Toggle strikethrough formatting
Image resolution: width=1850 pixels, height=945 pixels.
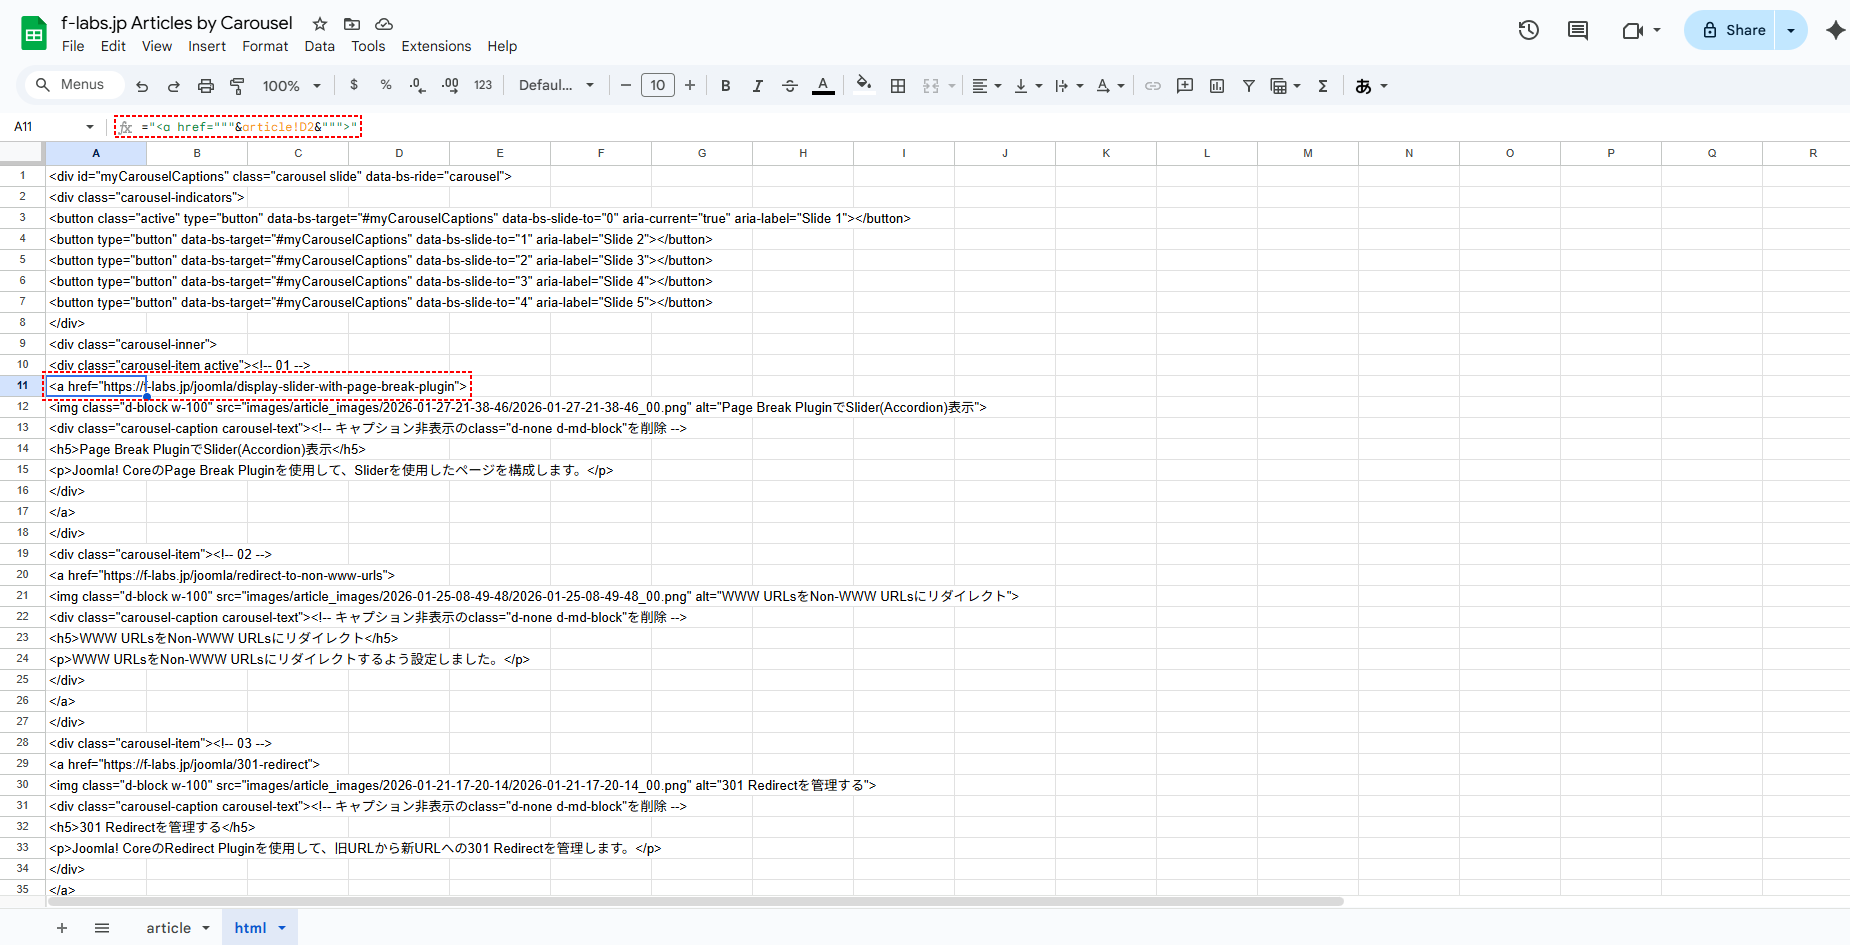(789, 86)
